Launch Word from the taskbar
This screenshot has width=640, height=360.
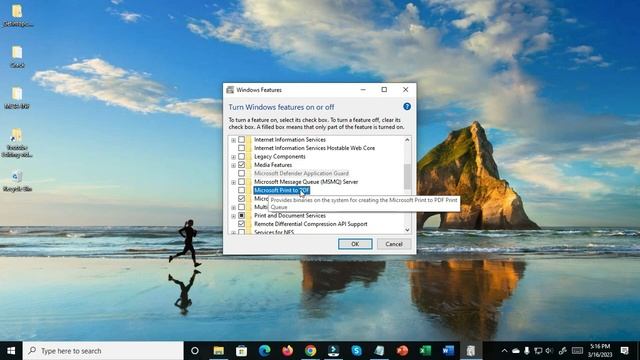(448, 351)
